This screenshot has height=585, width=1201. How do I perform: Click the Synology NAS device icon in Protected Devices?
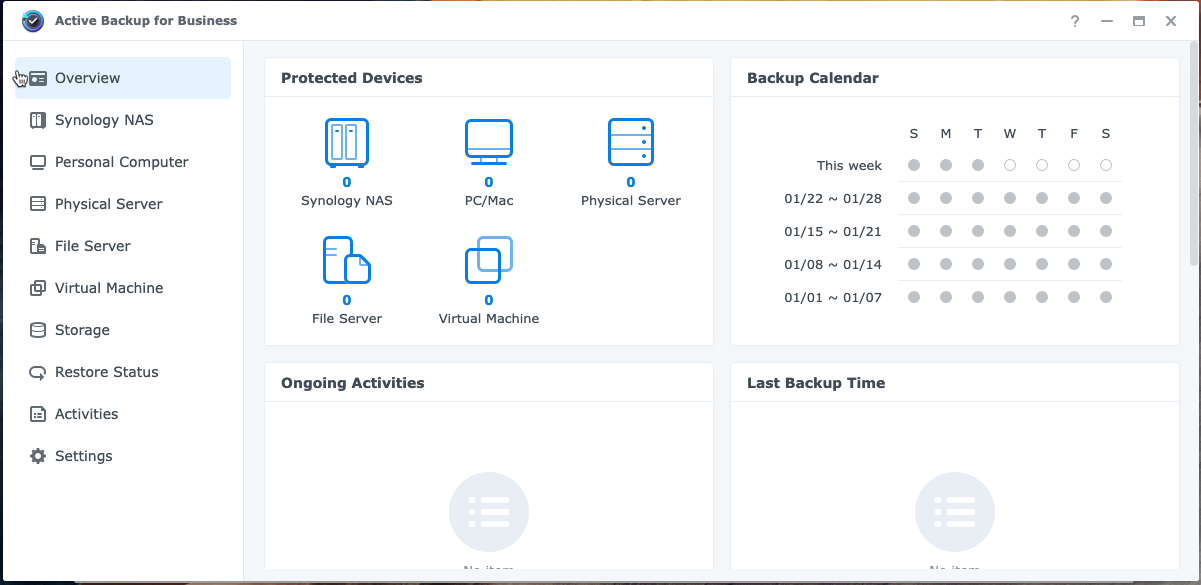coord(346,143)
